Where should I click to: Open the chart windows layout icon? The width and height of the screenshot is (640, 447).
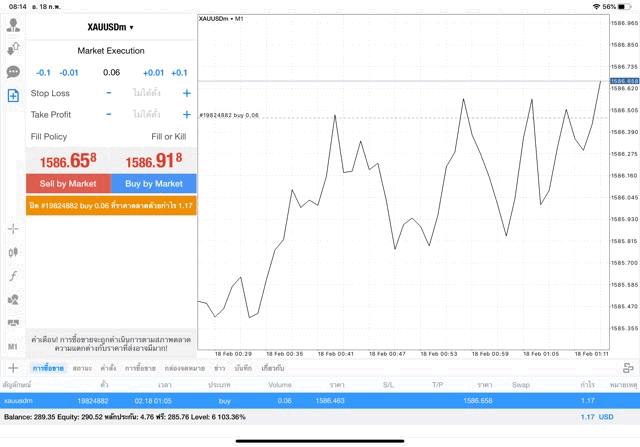[x=13, y=323]
